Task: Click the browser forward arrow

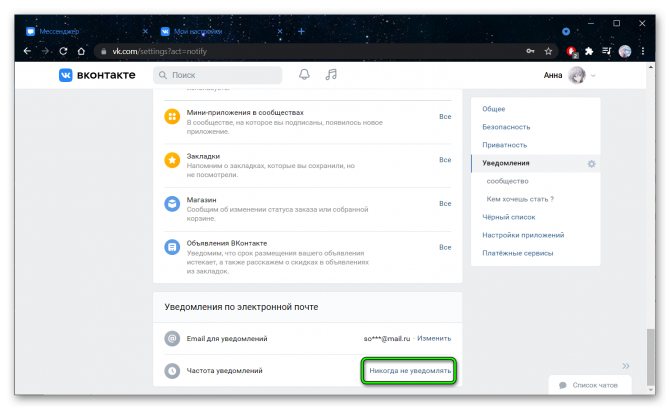Action: coord(45,51)
